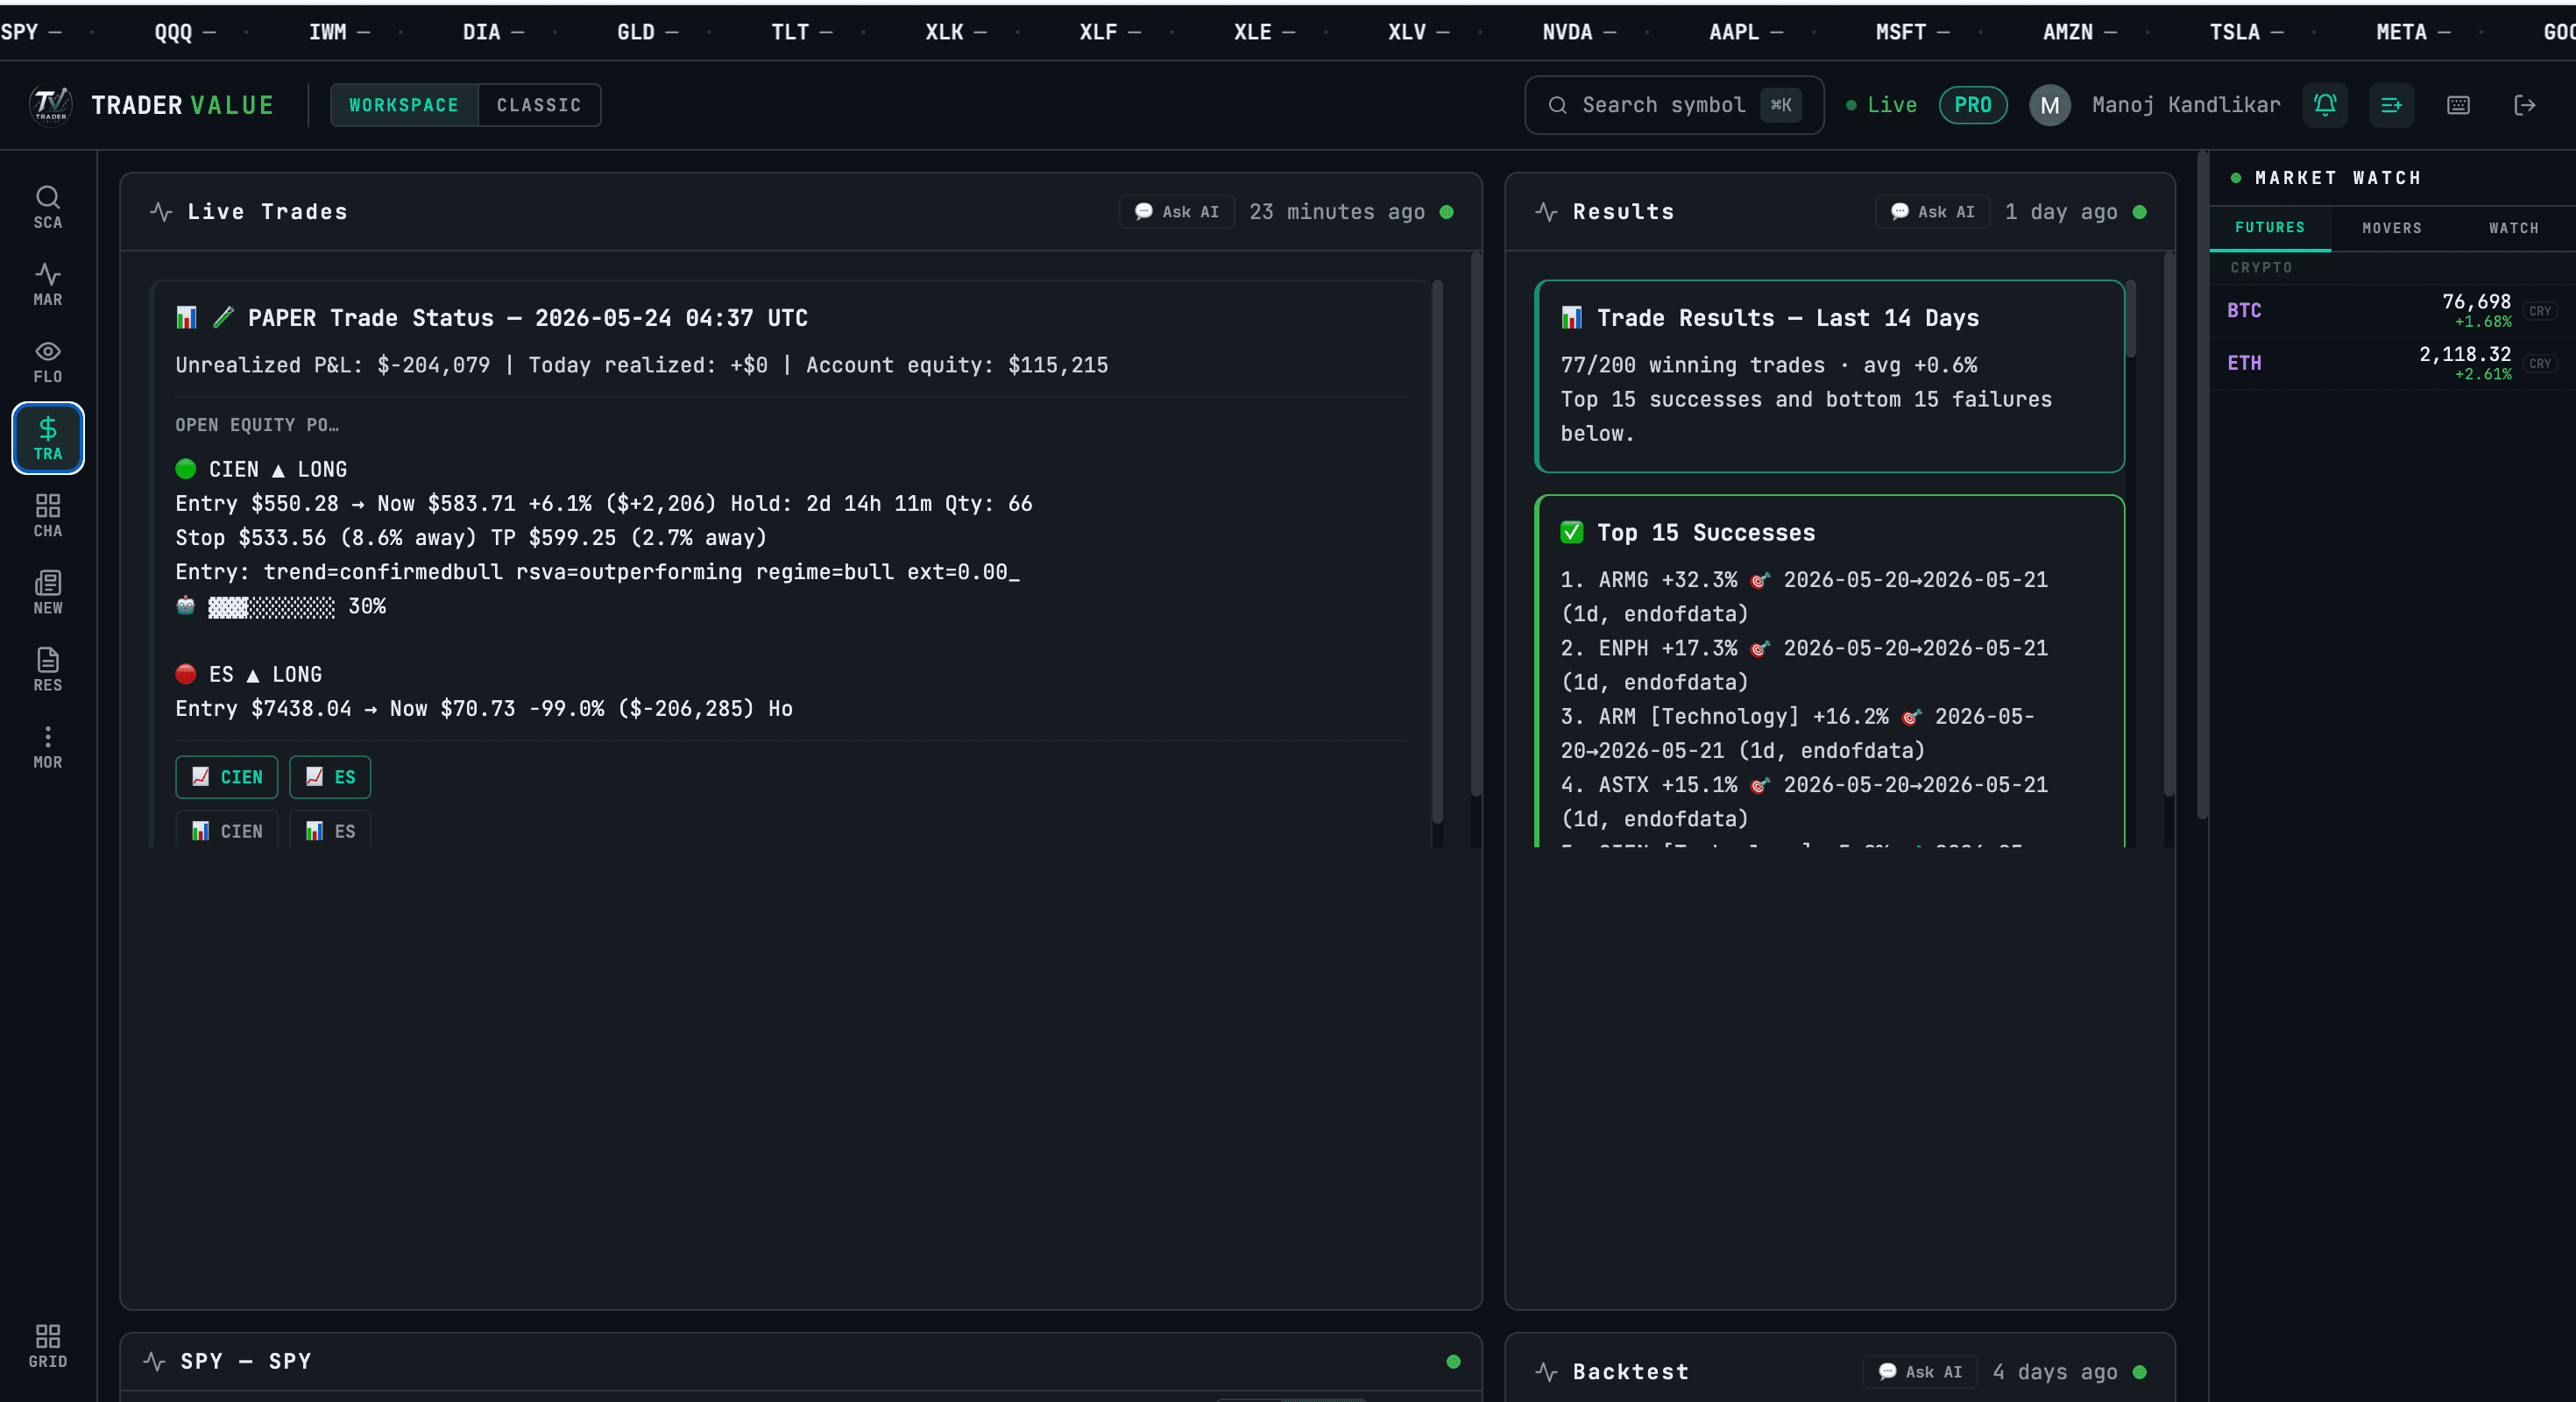The width and height of the screenshot is (2576, 1402).
Task: Click the Top 15 Successes heading
Action: pos(1687,532)
